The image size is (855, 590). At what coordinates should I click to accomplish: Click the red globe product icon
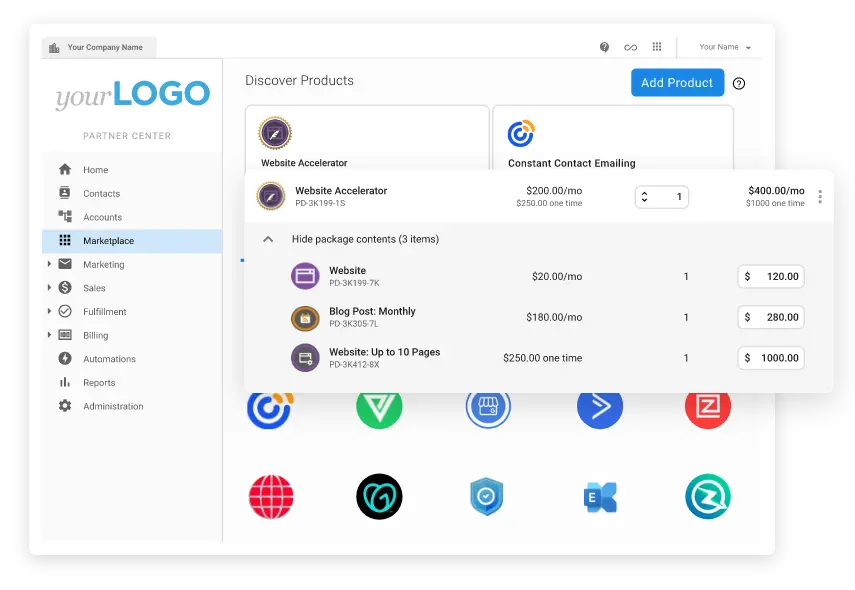tap(271, 496)
